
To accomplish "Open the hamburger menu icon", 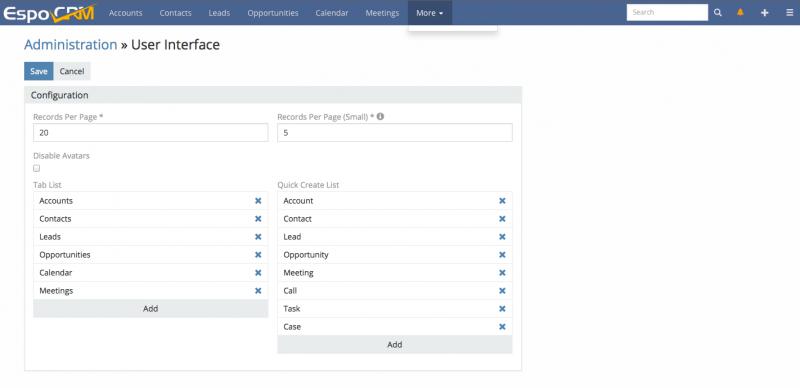I will coord(789,13).
